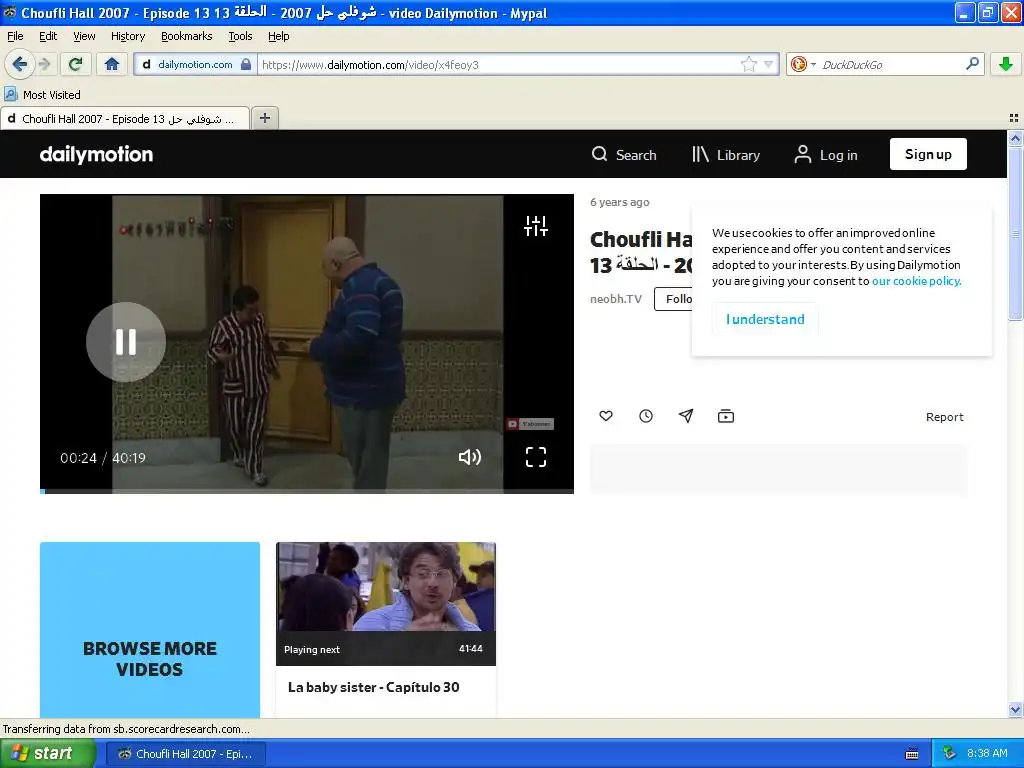Open the DuckDuckGo search engine dropdown

pyautogui.click(x=803, y=64)
